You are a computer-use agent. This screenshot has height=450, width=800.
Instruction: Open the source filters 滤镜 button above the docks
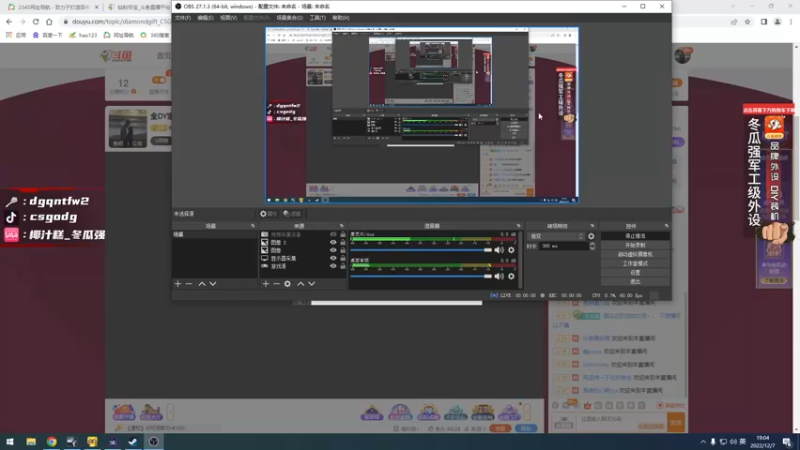292,214
